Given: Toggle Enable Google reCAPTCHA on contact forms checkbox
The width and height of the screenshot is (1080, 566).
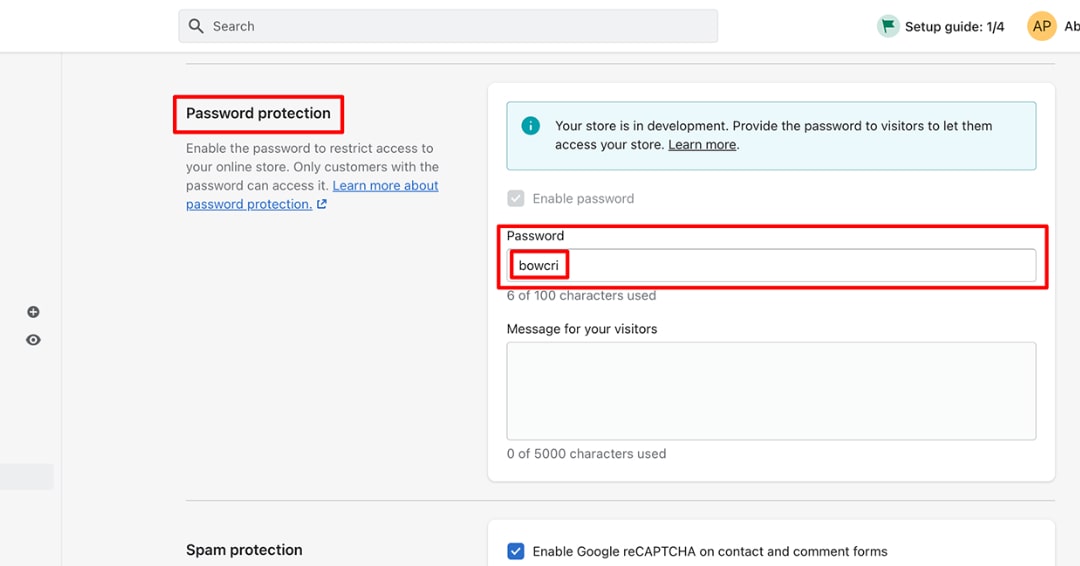Looking at the screenshot, I should click(516, 551).
